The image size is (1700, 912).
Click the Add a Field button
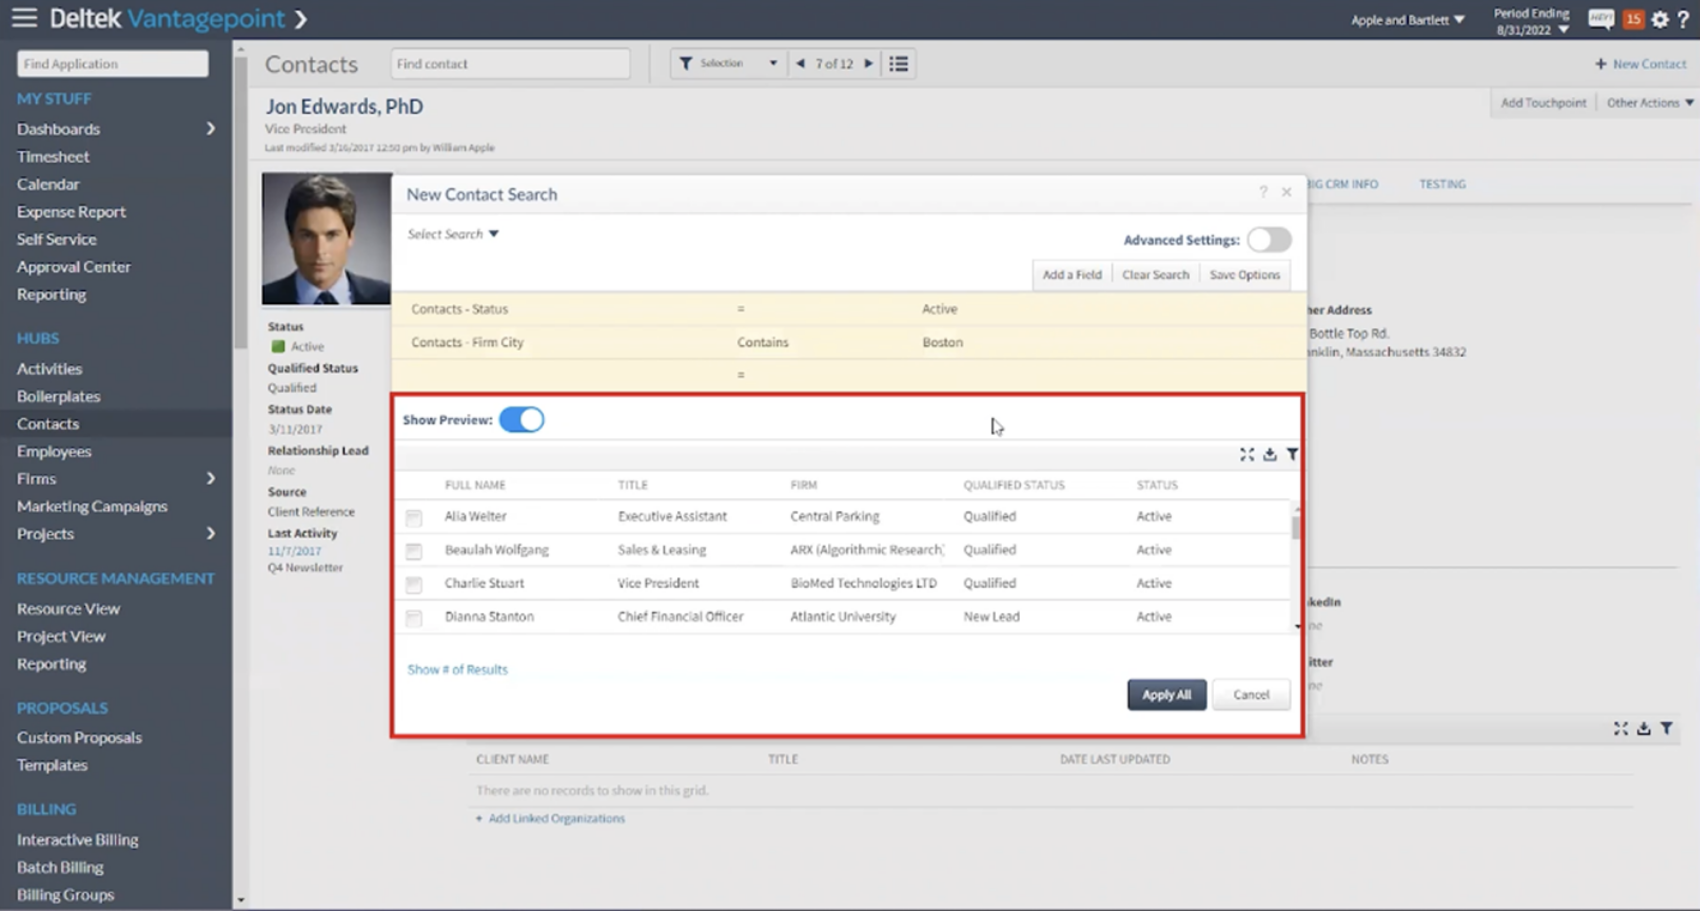(x=1072, y=275)
